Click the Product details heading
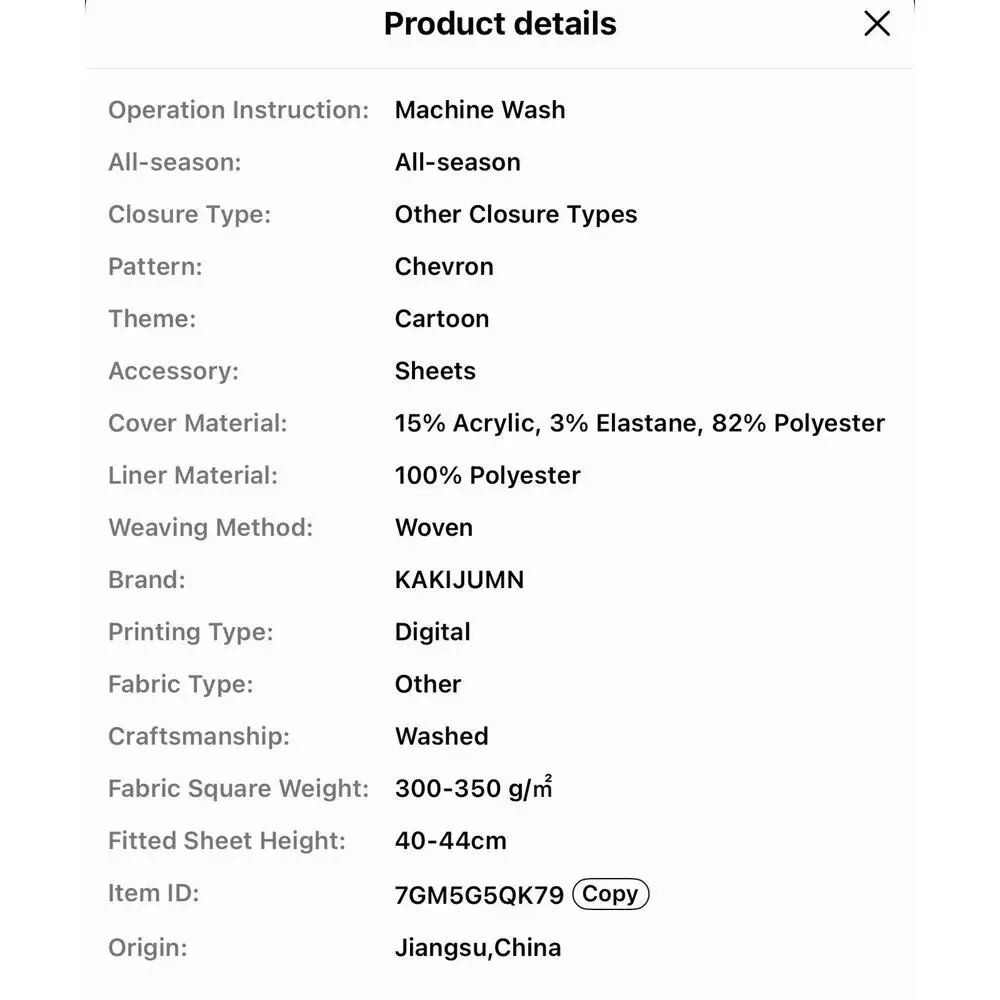The width and height of the screenshot is (1000, 1000). (x=500, y=24)
